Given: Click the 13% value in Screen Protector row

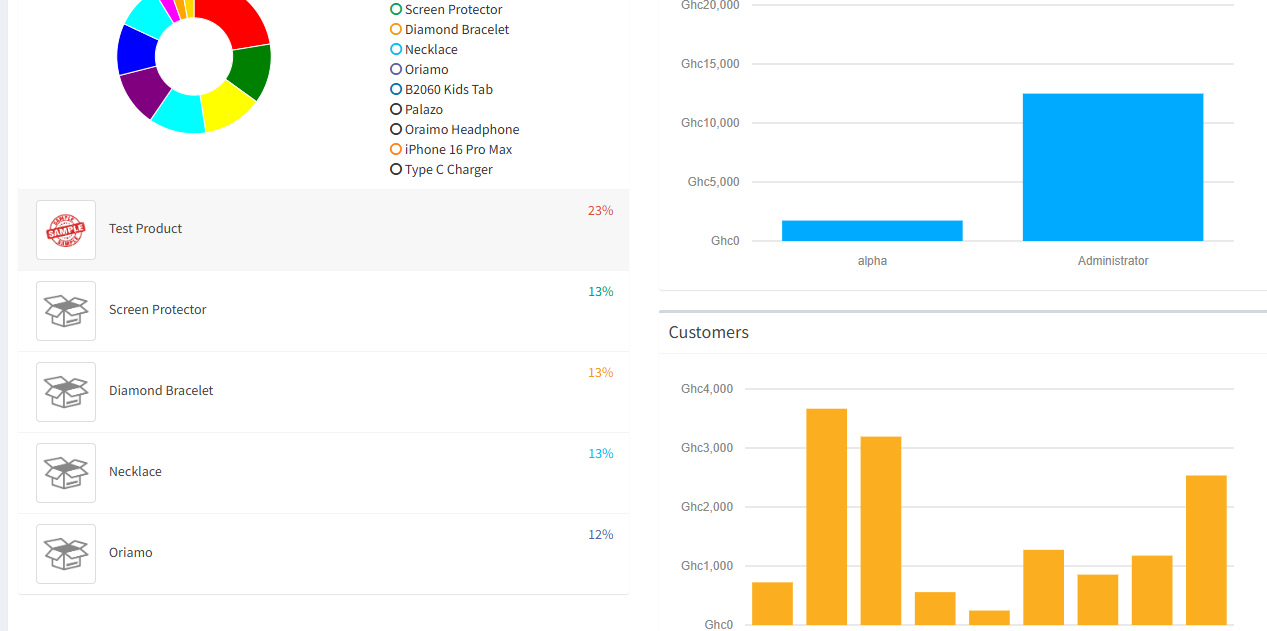Looking at the screenshot, I should click(x=601, y=292).
